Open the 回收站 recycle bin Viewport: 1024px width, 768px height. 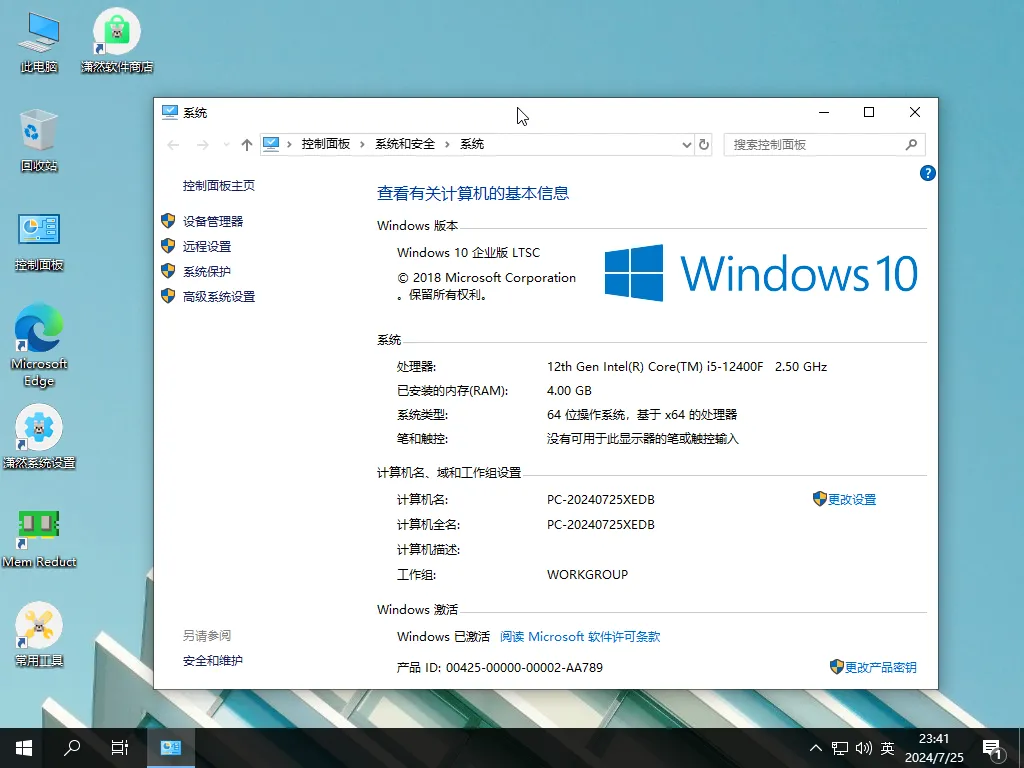pos(40,135)
